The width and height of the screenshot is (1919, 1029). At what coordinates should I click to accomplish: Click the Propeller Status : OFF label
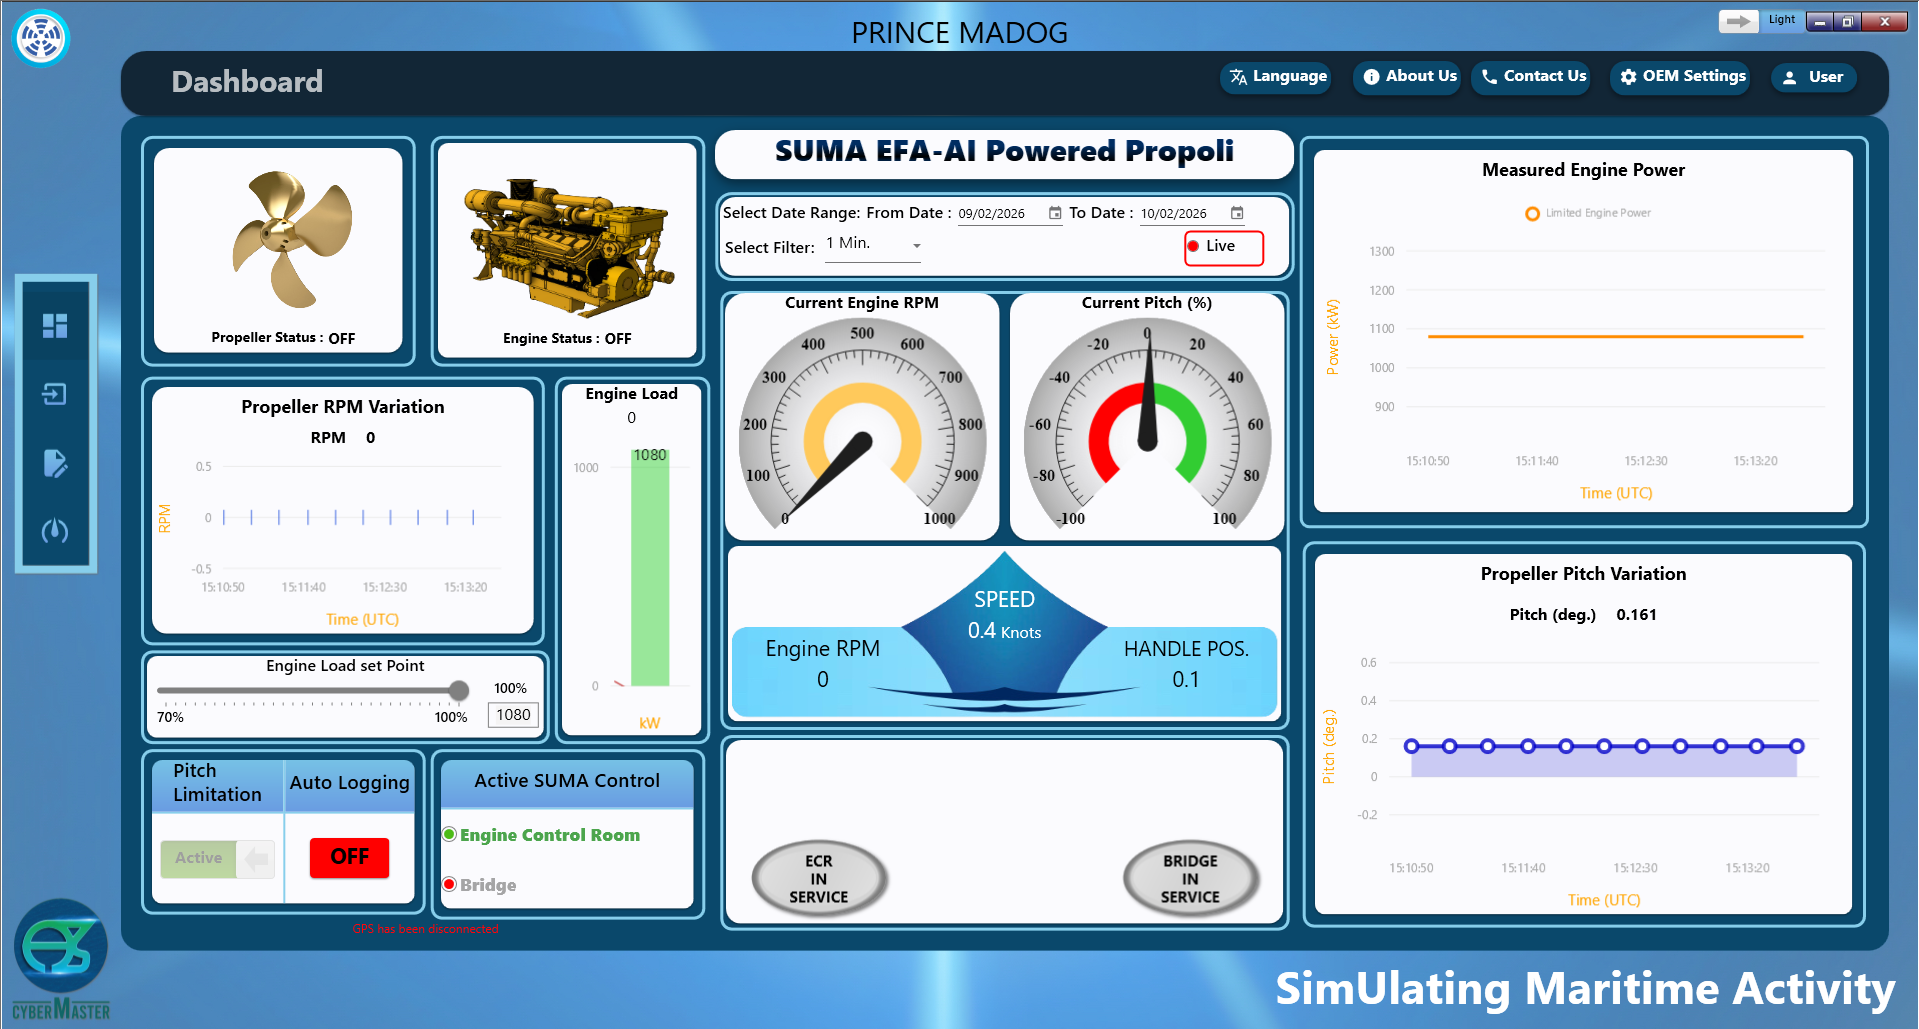(283, 338)
